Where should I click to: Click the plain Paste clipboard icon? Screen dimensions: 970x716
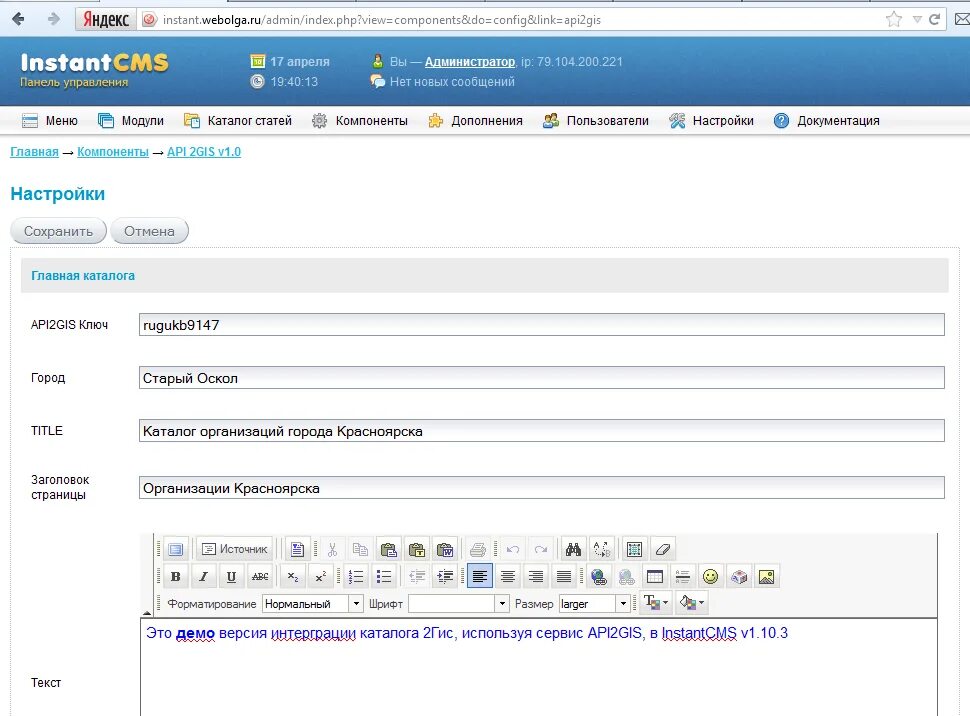tap(388, 549)
